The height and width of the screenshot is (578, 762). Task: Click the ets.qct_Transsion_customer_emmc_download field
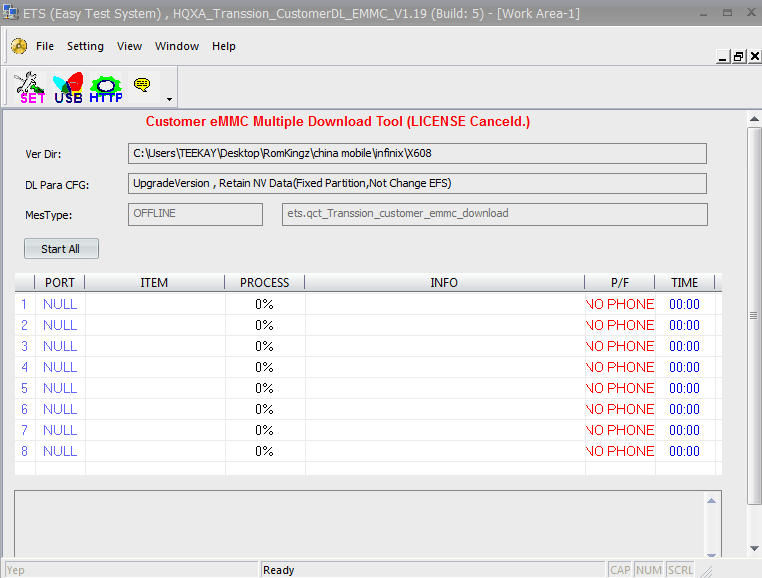[495, 214]
